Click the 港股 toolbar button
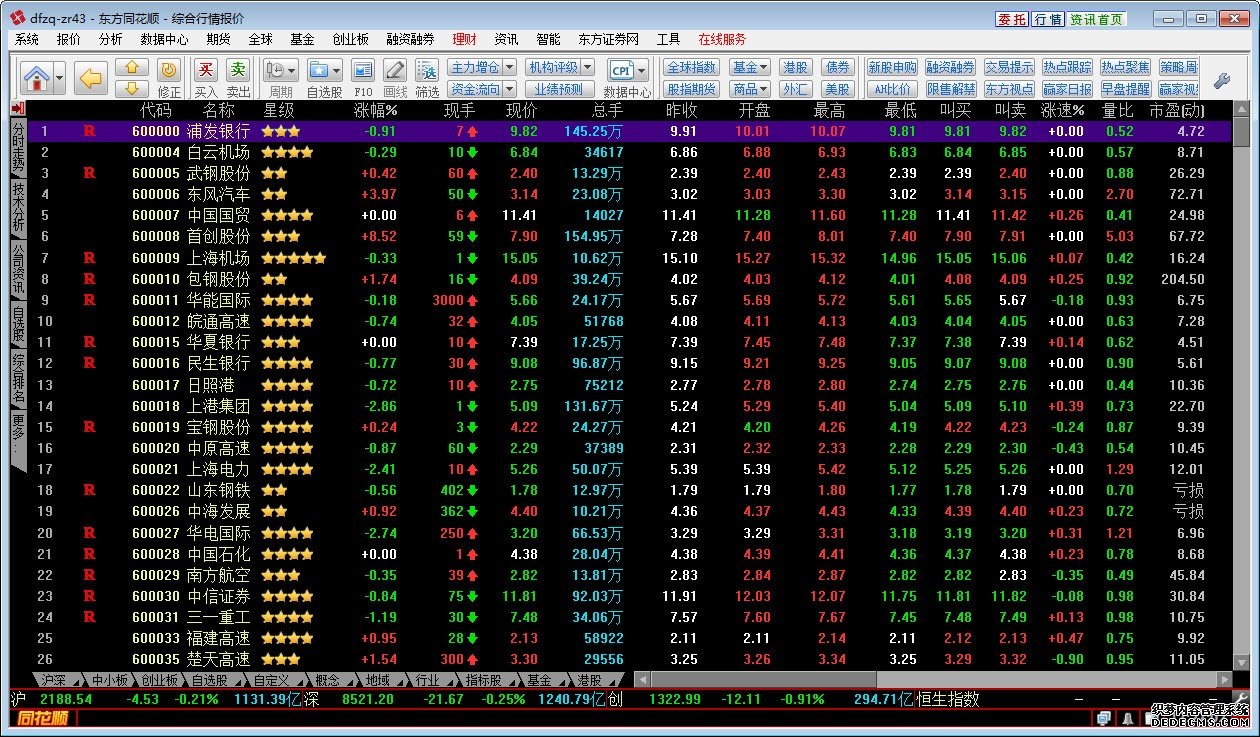This screenshot has width=1260, height=737. pos(795,67)
